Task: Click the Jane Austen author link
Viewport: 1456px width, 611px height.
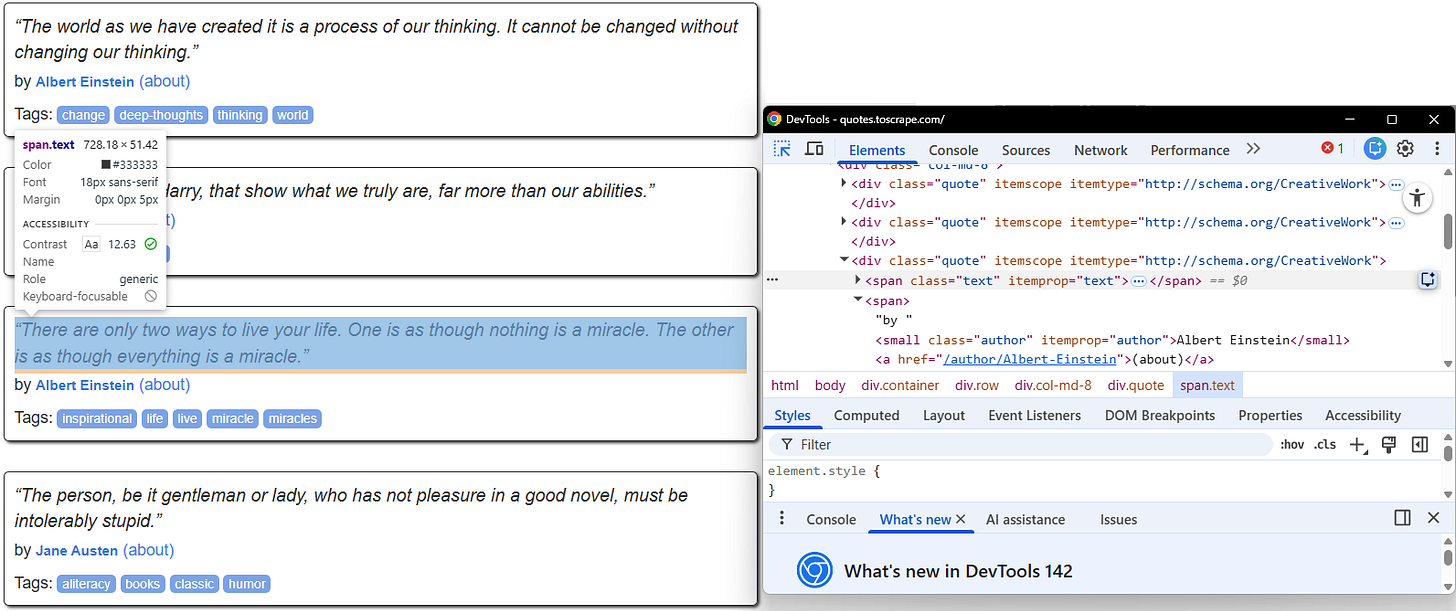Action: (x=77, y=550)
